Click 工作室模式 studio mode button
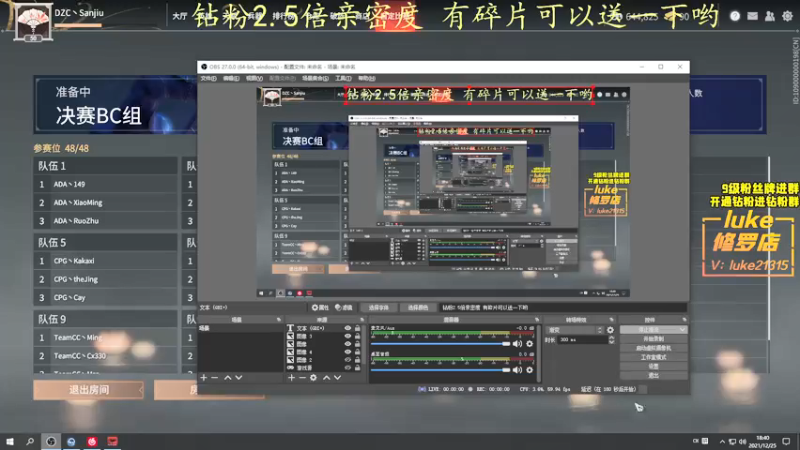 pyautogui.click(x=654, y=358)
